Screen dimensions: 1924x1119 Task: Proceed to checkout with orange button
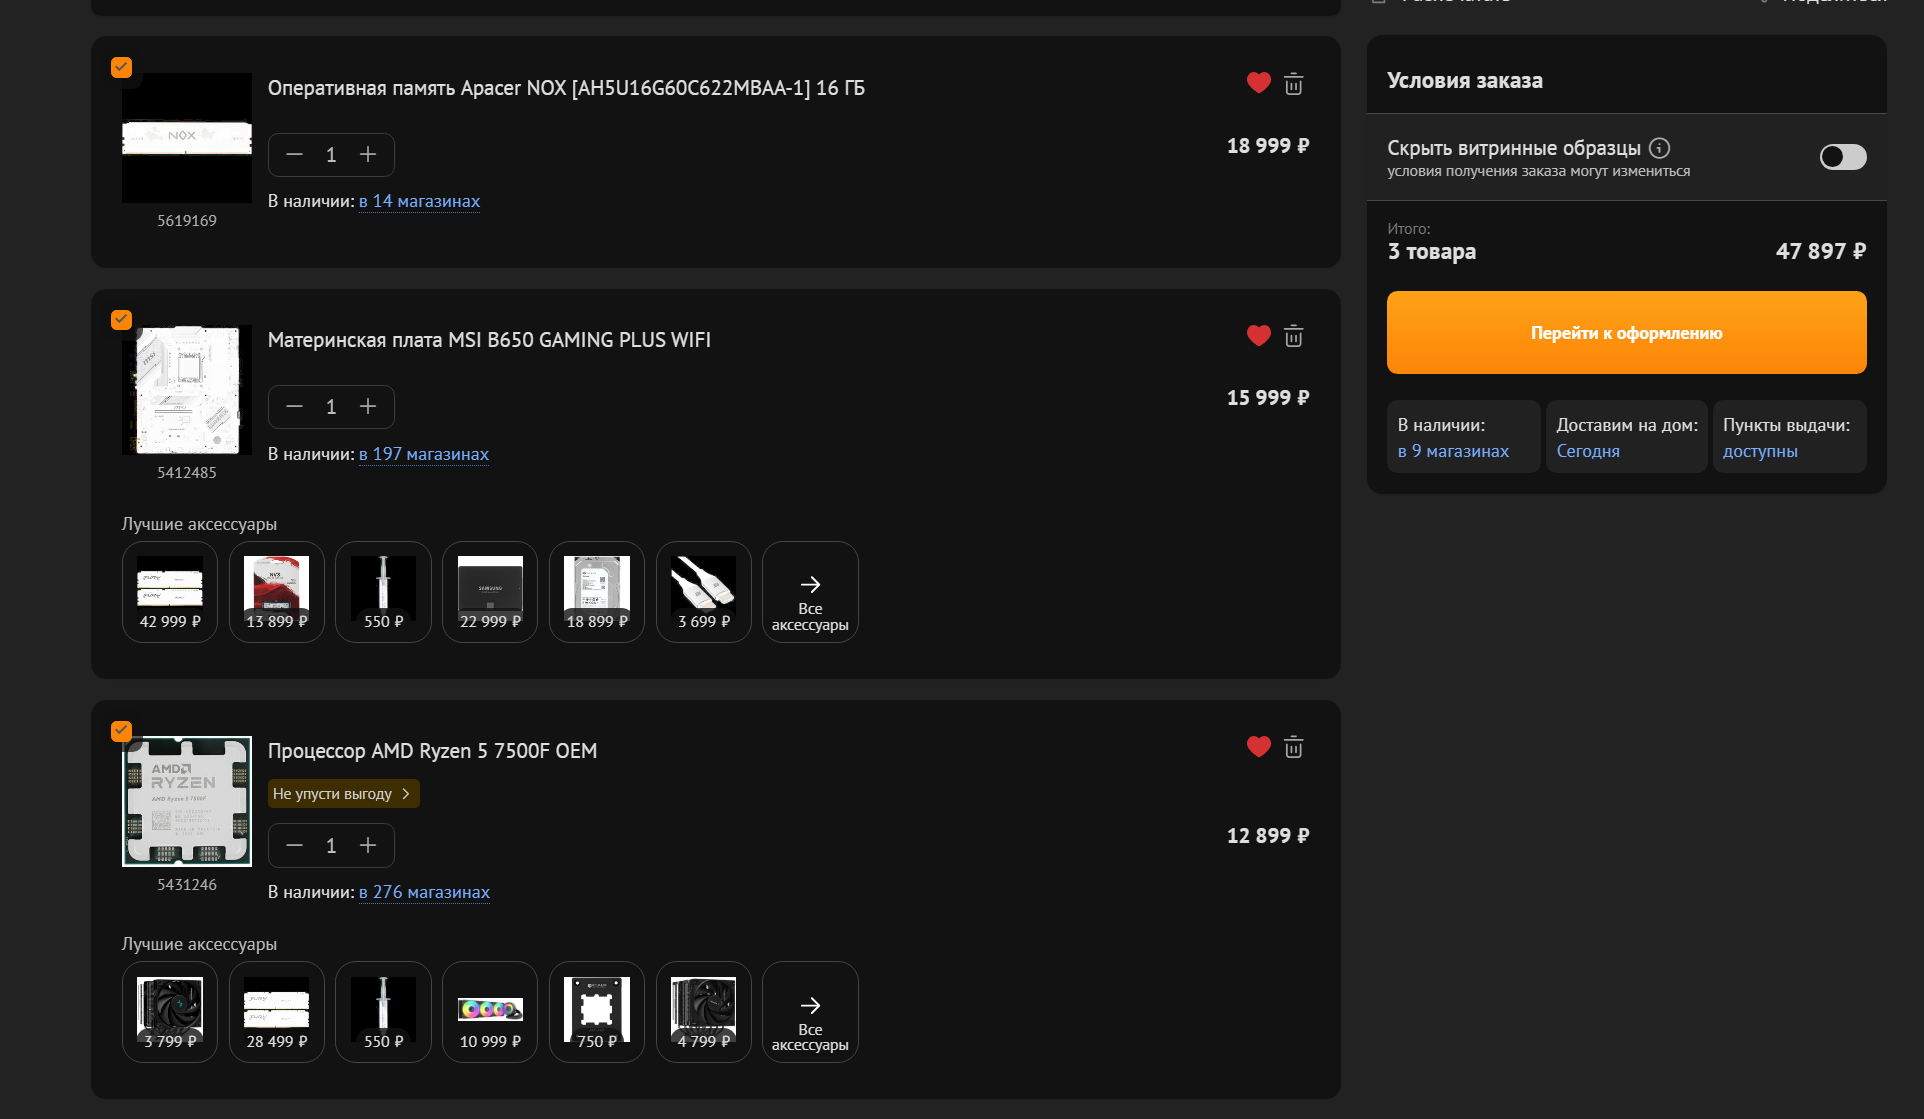click(x=1626, y=333)
